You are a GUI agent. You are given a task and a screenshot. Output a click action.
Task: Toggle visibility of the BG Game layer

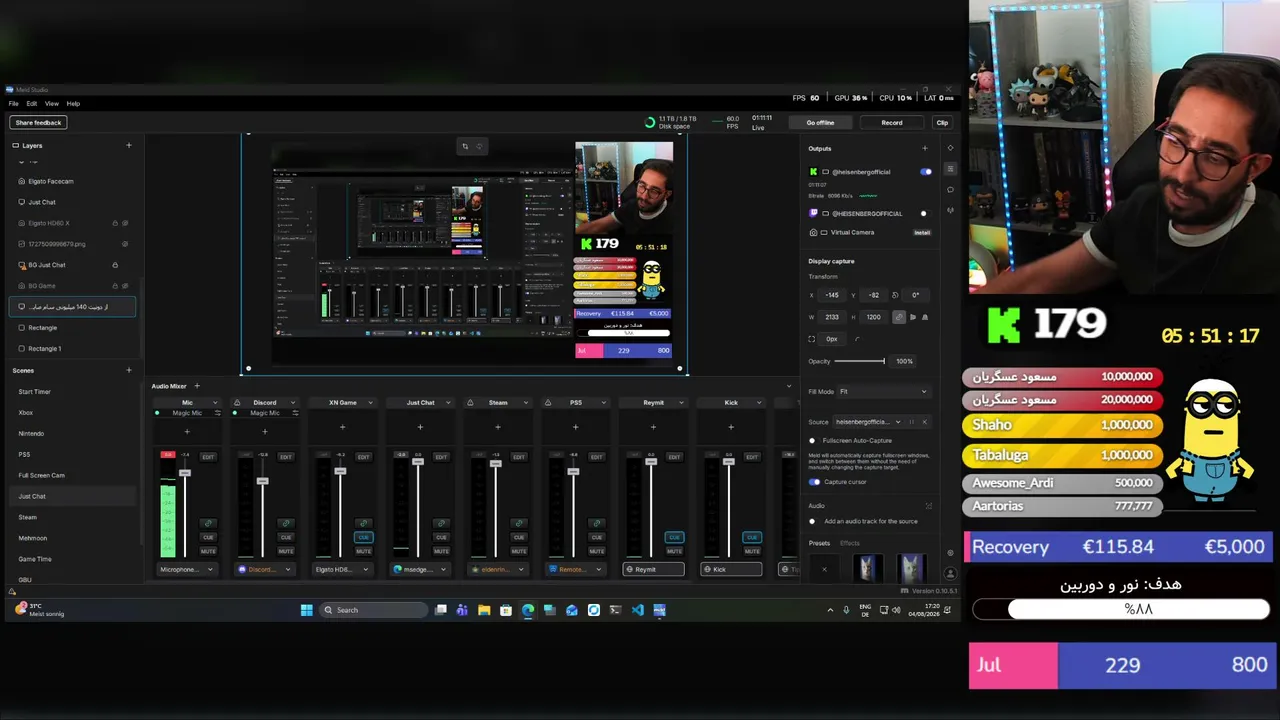pos(125,286)
